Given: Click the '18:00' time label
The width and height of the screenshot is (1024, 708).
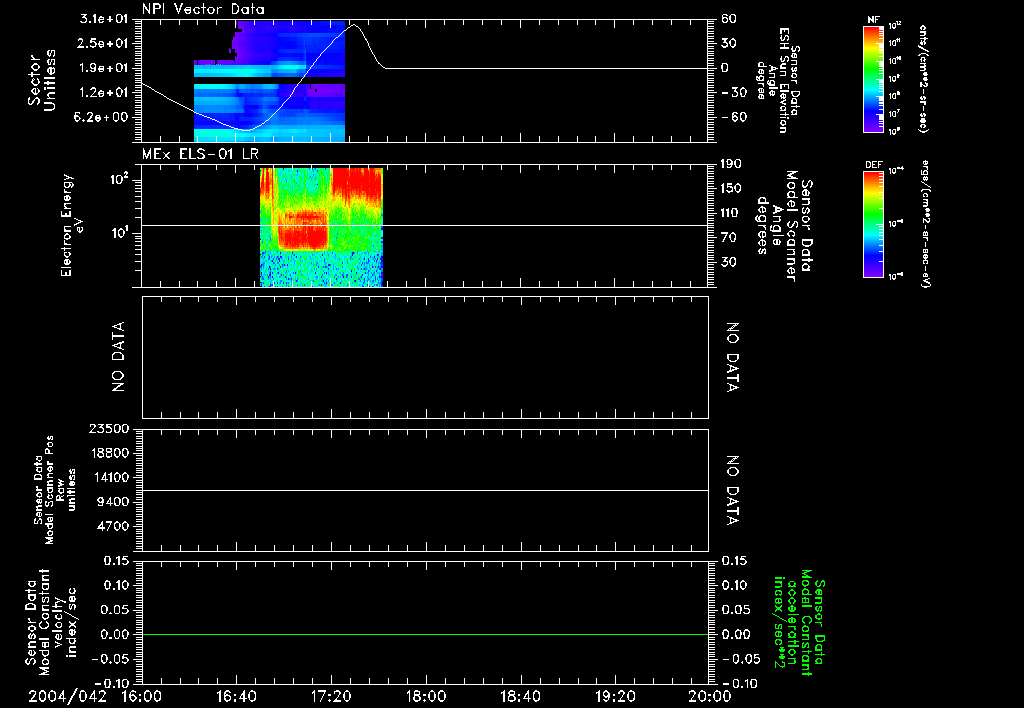Looking at the screenshot, I should [426, 697].
